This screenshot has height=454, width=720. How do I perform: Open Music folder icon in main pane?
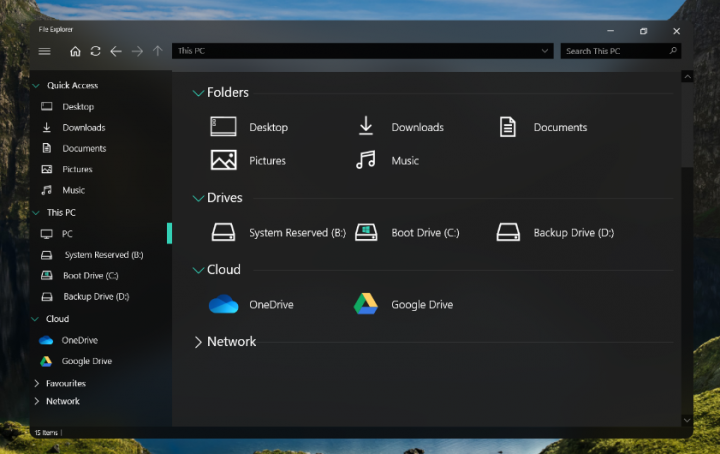366,160
